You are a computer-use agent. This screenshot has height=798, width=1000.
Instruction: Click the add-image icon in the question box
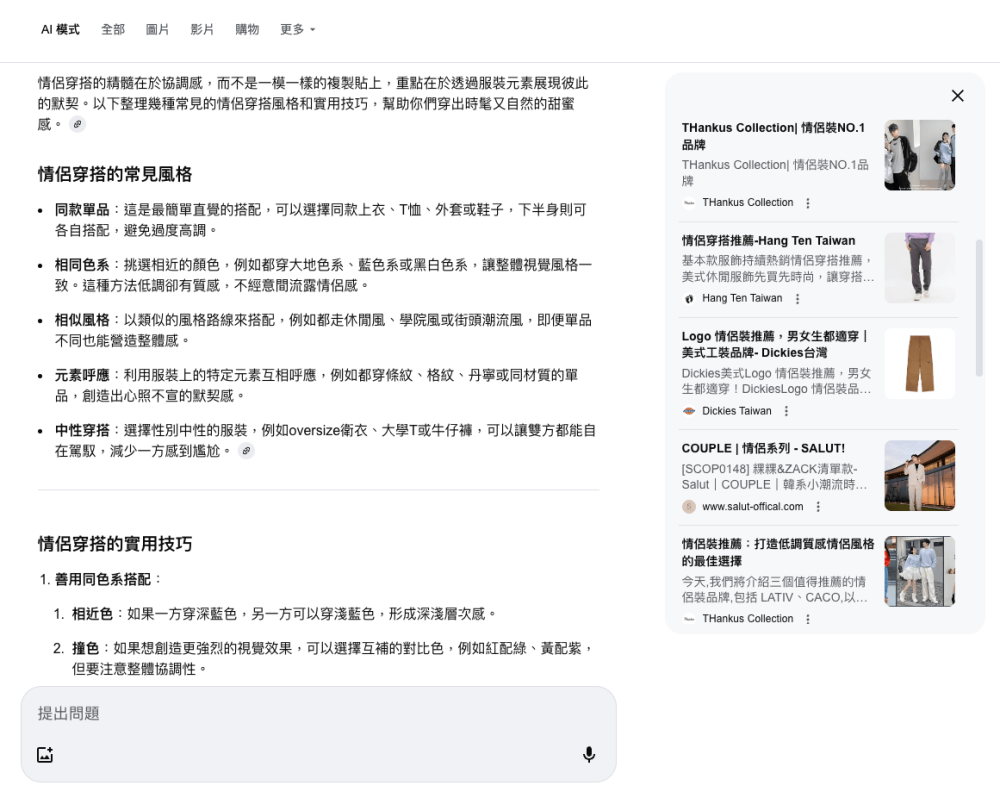point(45,754)
